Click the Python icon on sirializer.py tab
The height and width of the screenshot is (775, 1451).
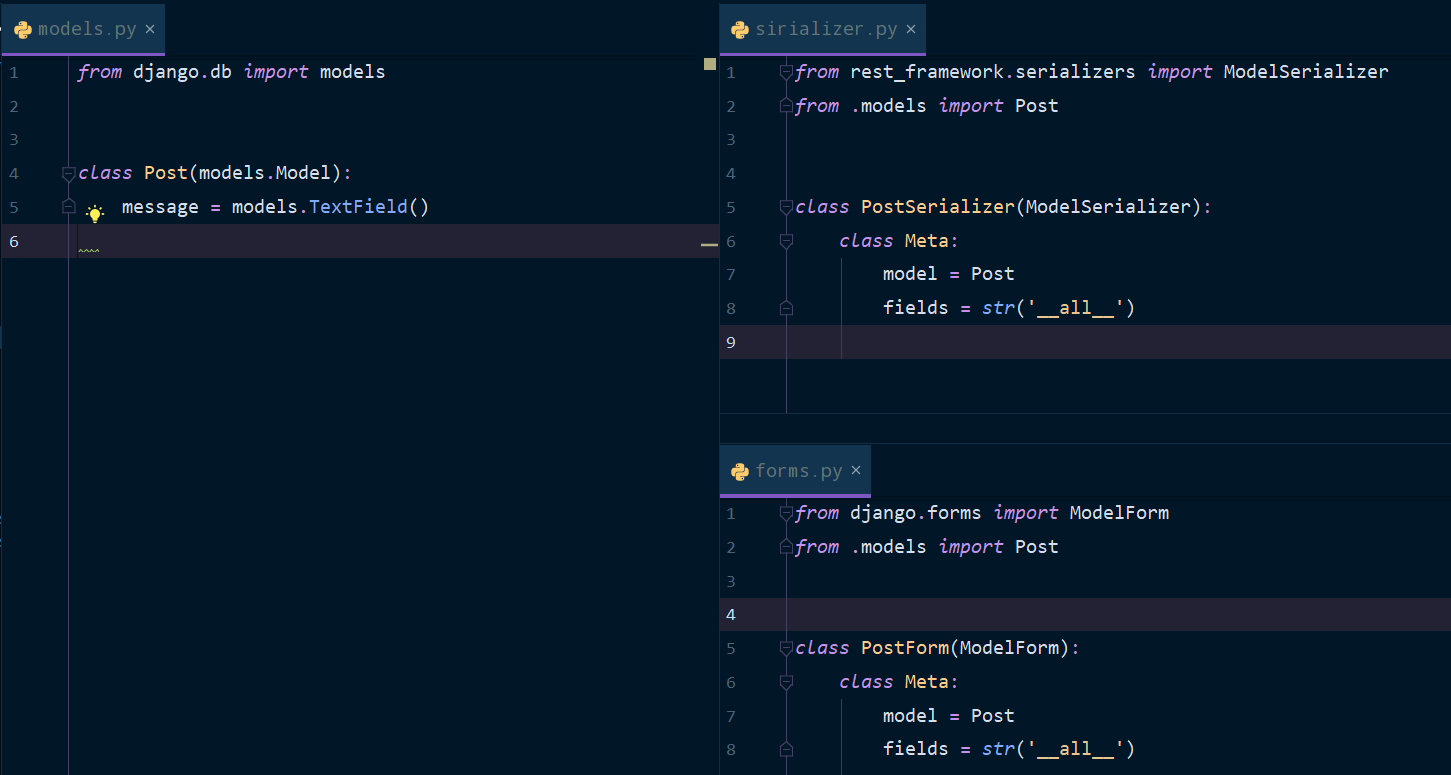[740, 29]
